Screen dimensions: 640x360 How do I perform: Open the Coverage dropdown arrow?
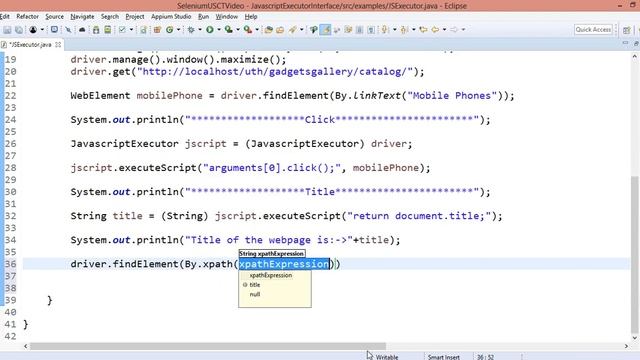point(238,30)
